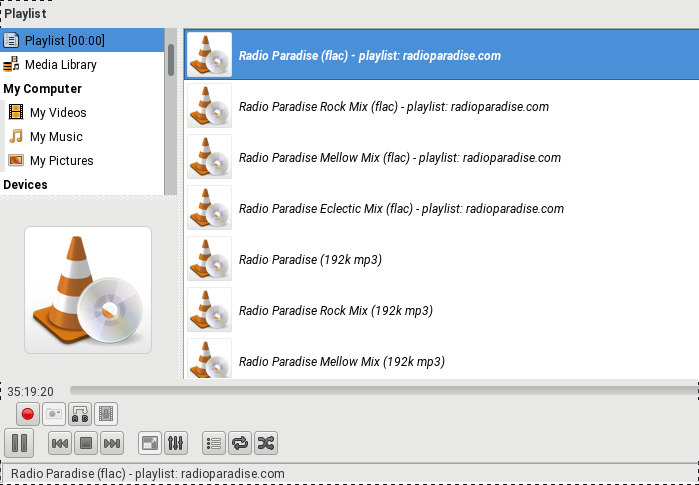Skip to previous media in playlist

click(60, 443)
